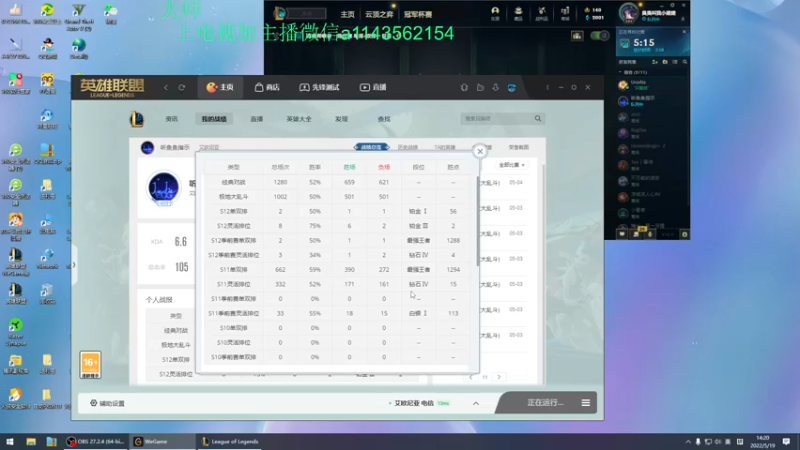Click the blue shield icon in header
The width and height of the screenshot is (800, 450).
(x=512, y=87)
